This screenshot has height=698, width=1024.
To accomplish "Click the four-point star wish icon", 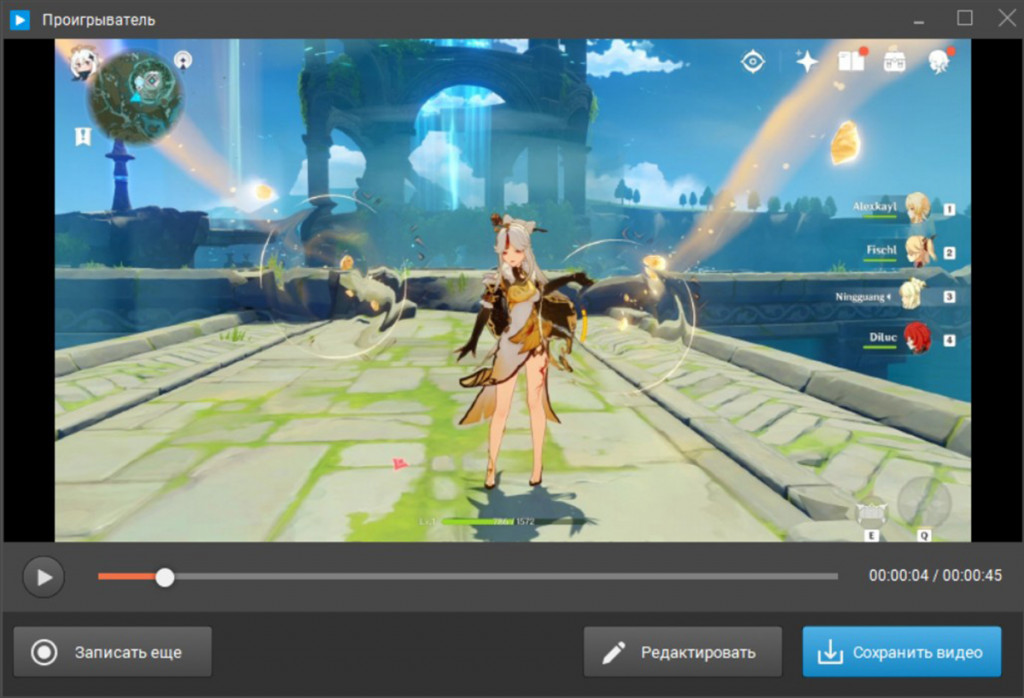I will 807,61.
